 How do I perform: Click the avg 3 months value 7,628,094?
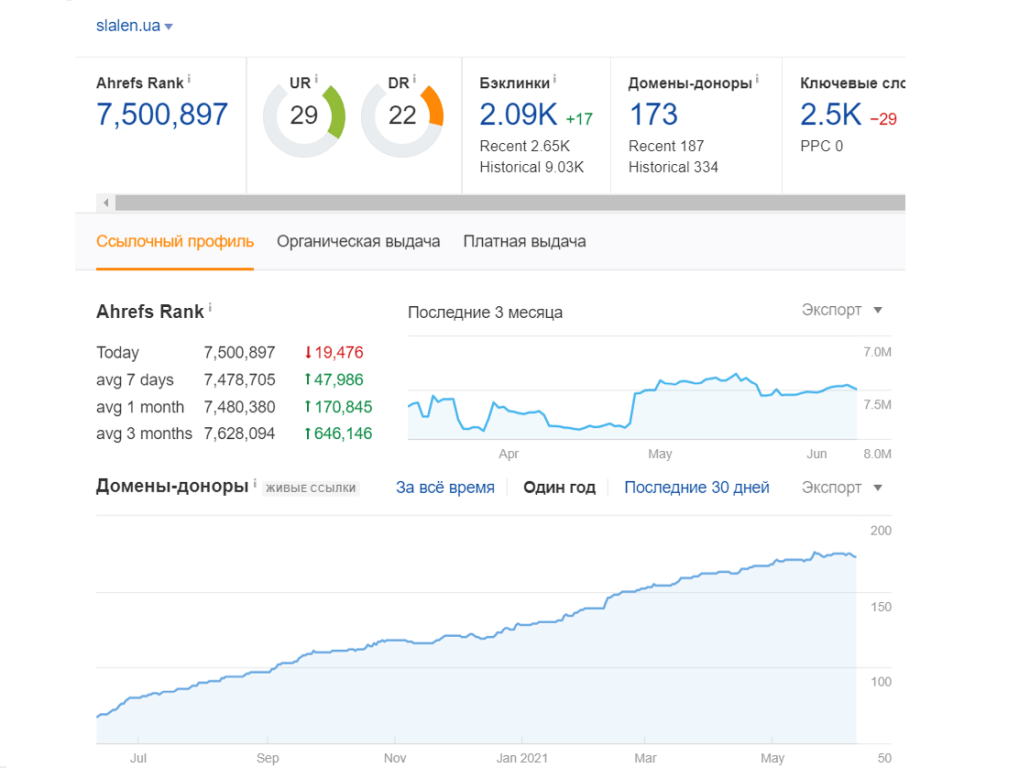pos(239,434)
